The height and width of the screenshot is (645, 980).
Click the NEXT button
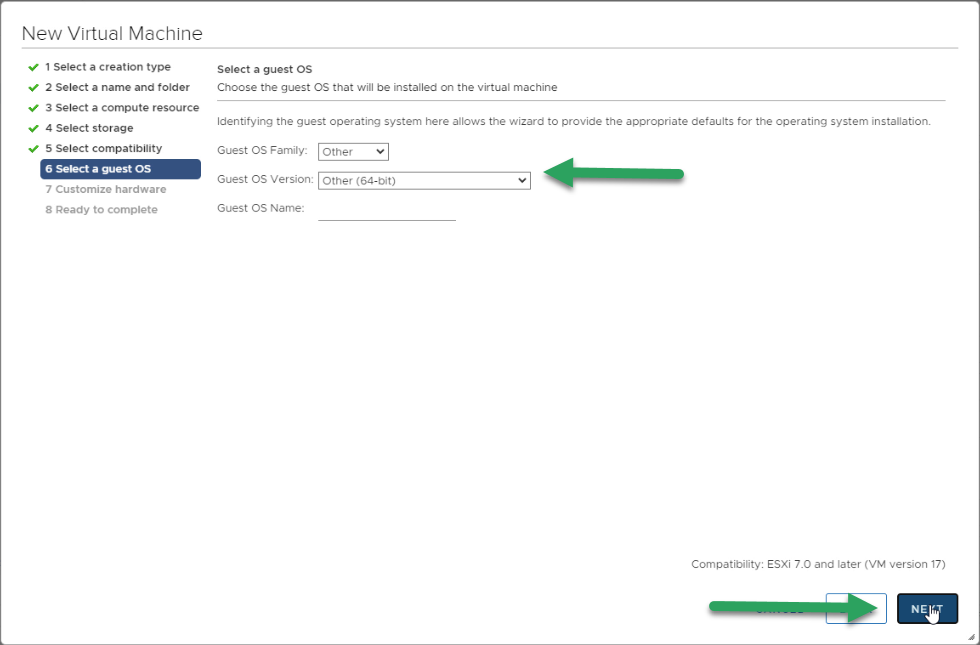click(927, 609)
